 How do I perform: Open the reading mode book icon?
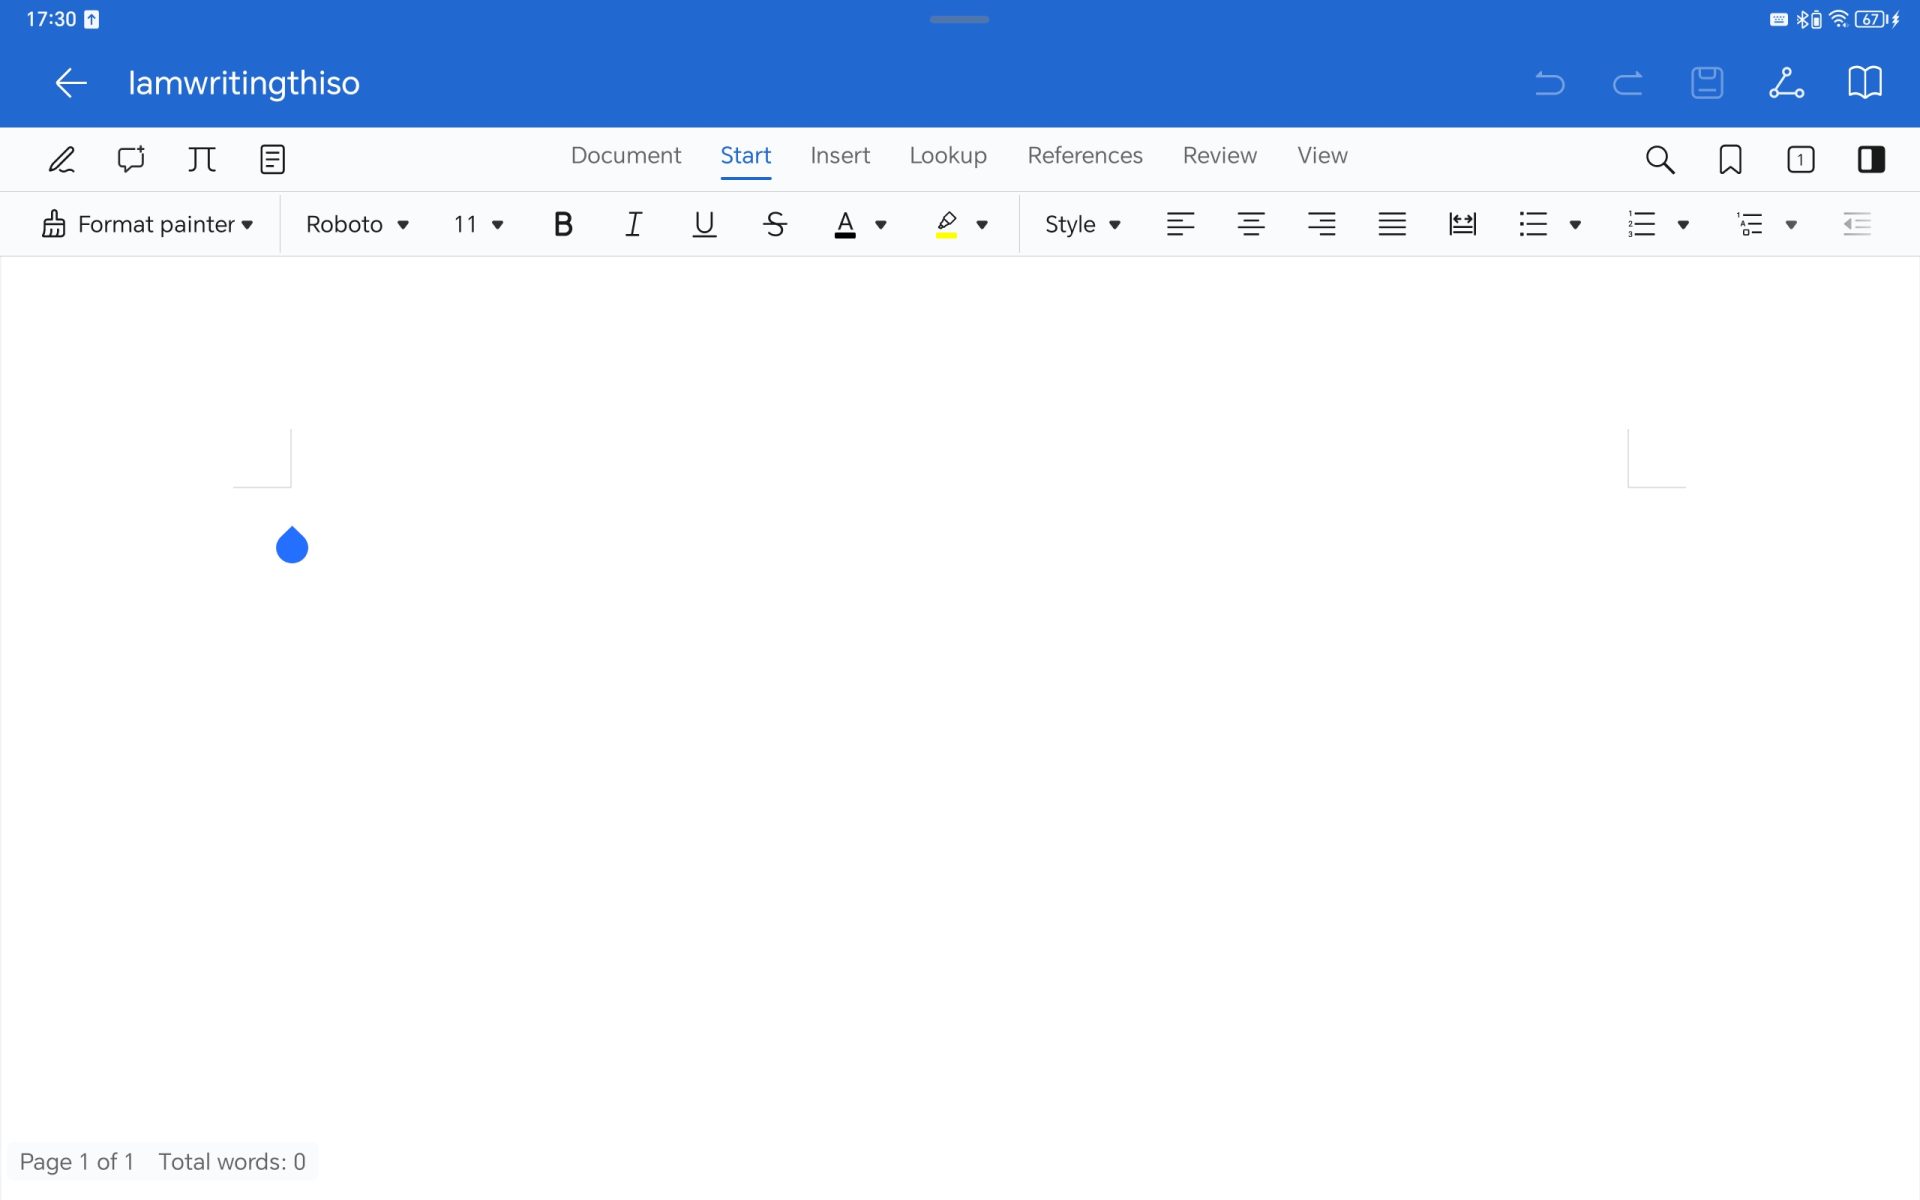(x=1865, y=83)
